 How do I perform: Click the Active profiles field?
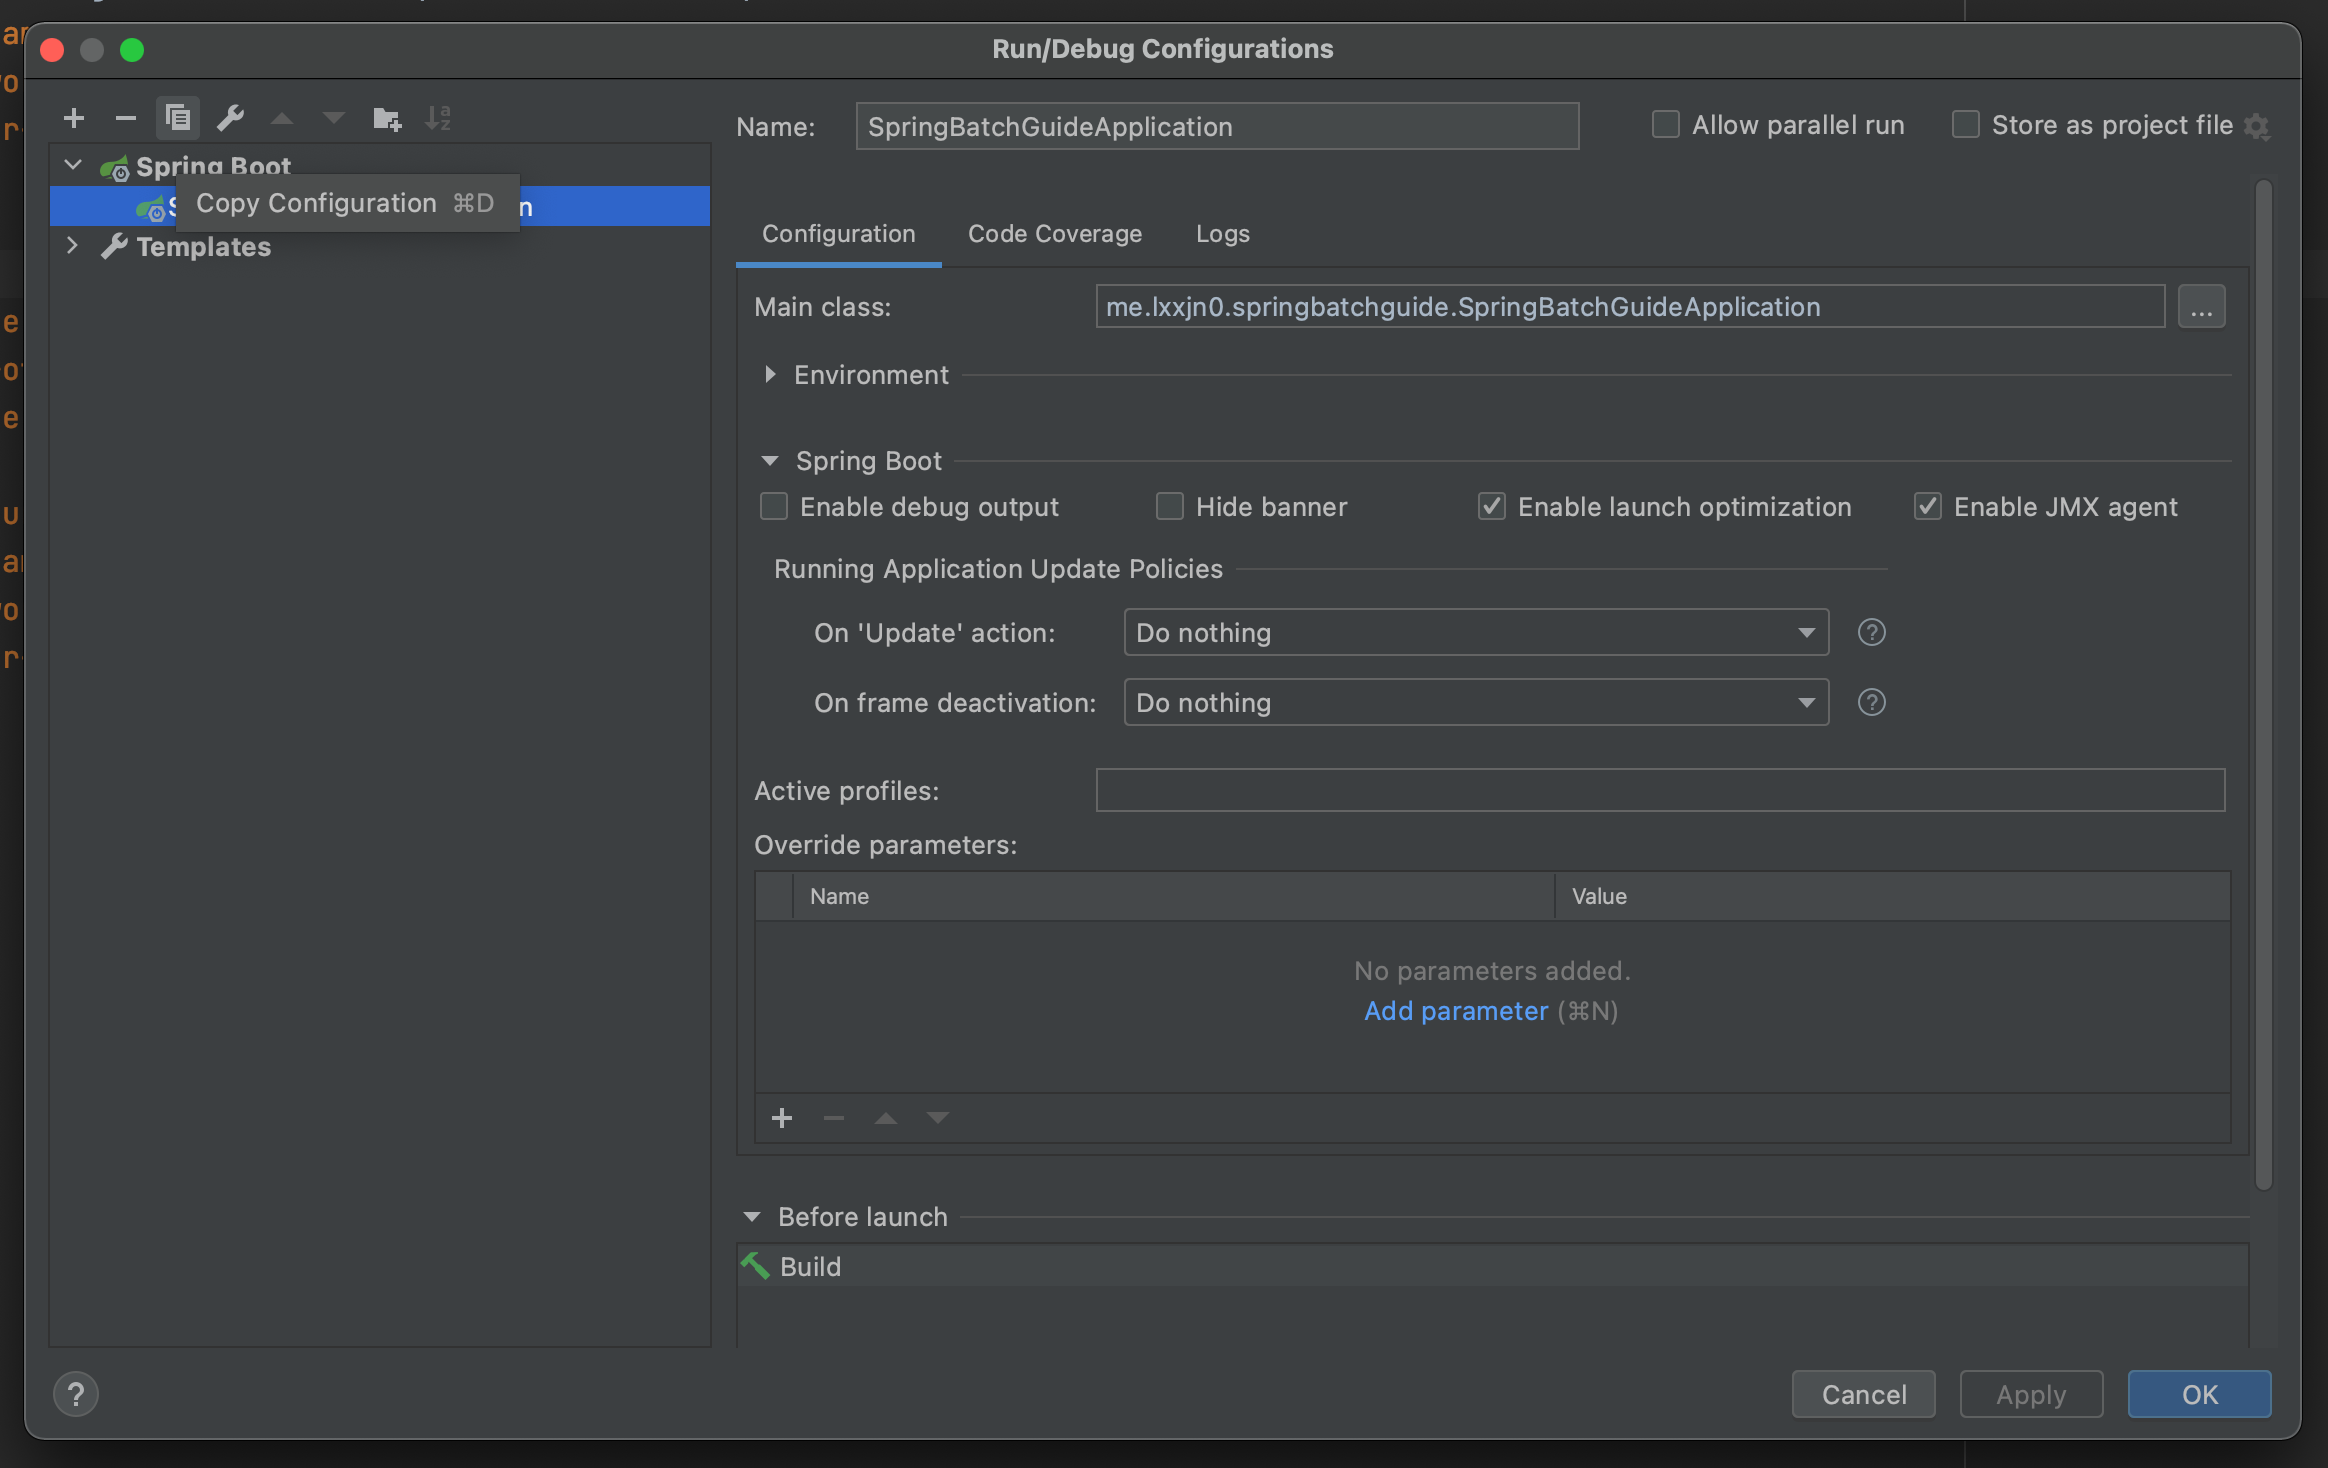[x=1660, y=790]
